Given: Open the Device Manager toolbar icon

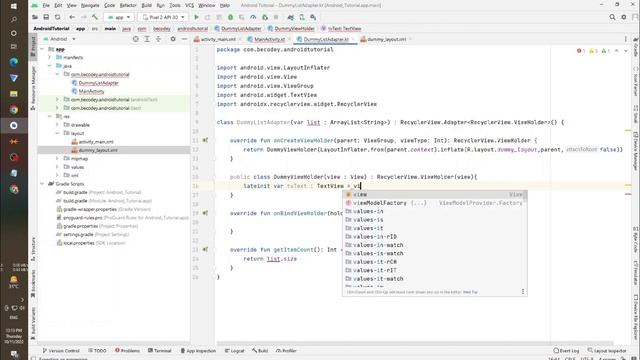Looking at the screenshot, I should [x=302, y=17].
